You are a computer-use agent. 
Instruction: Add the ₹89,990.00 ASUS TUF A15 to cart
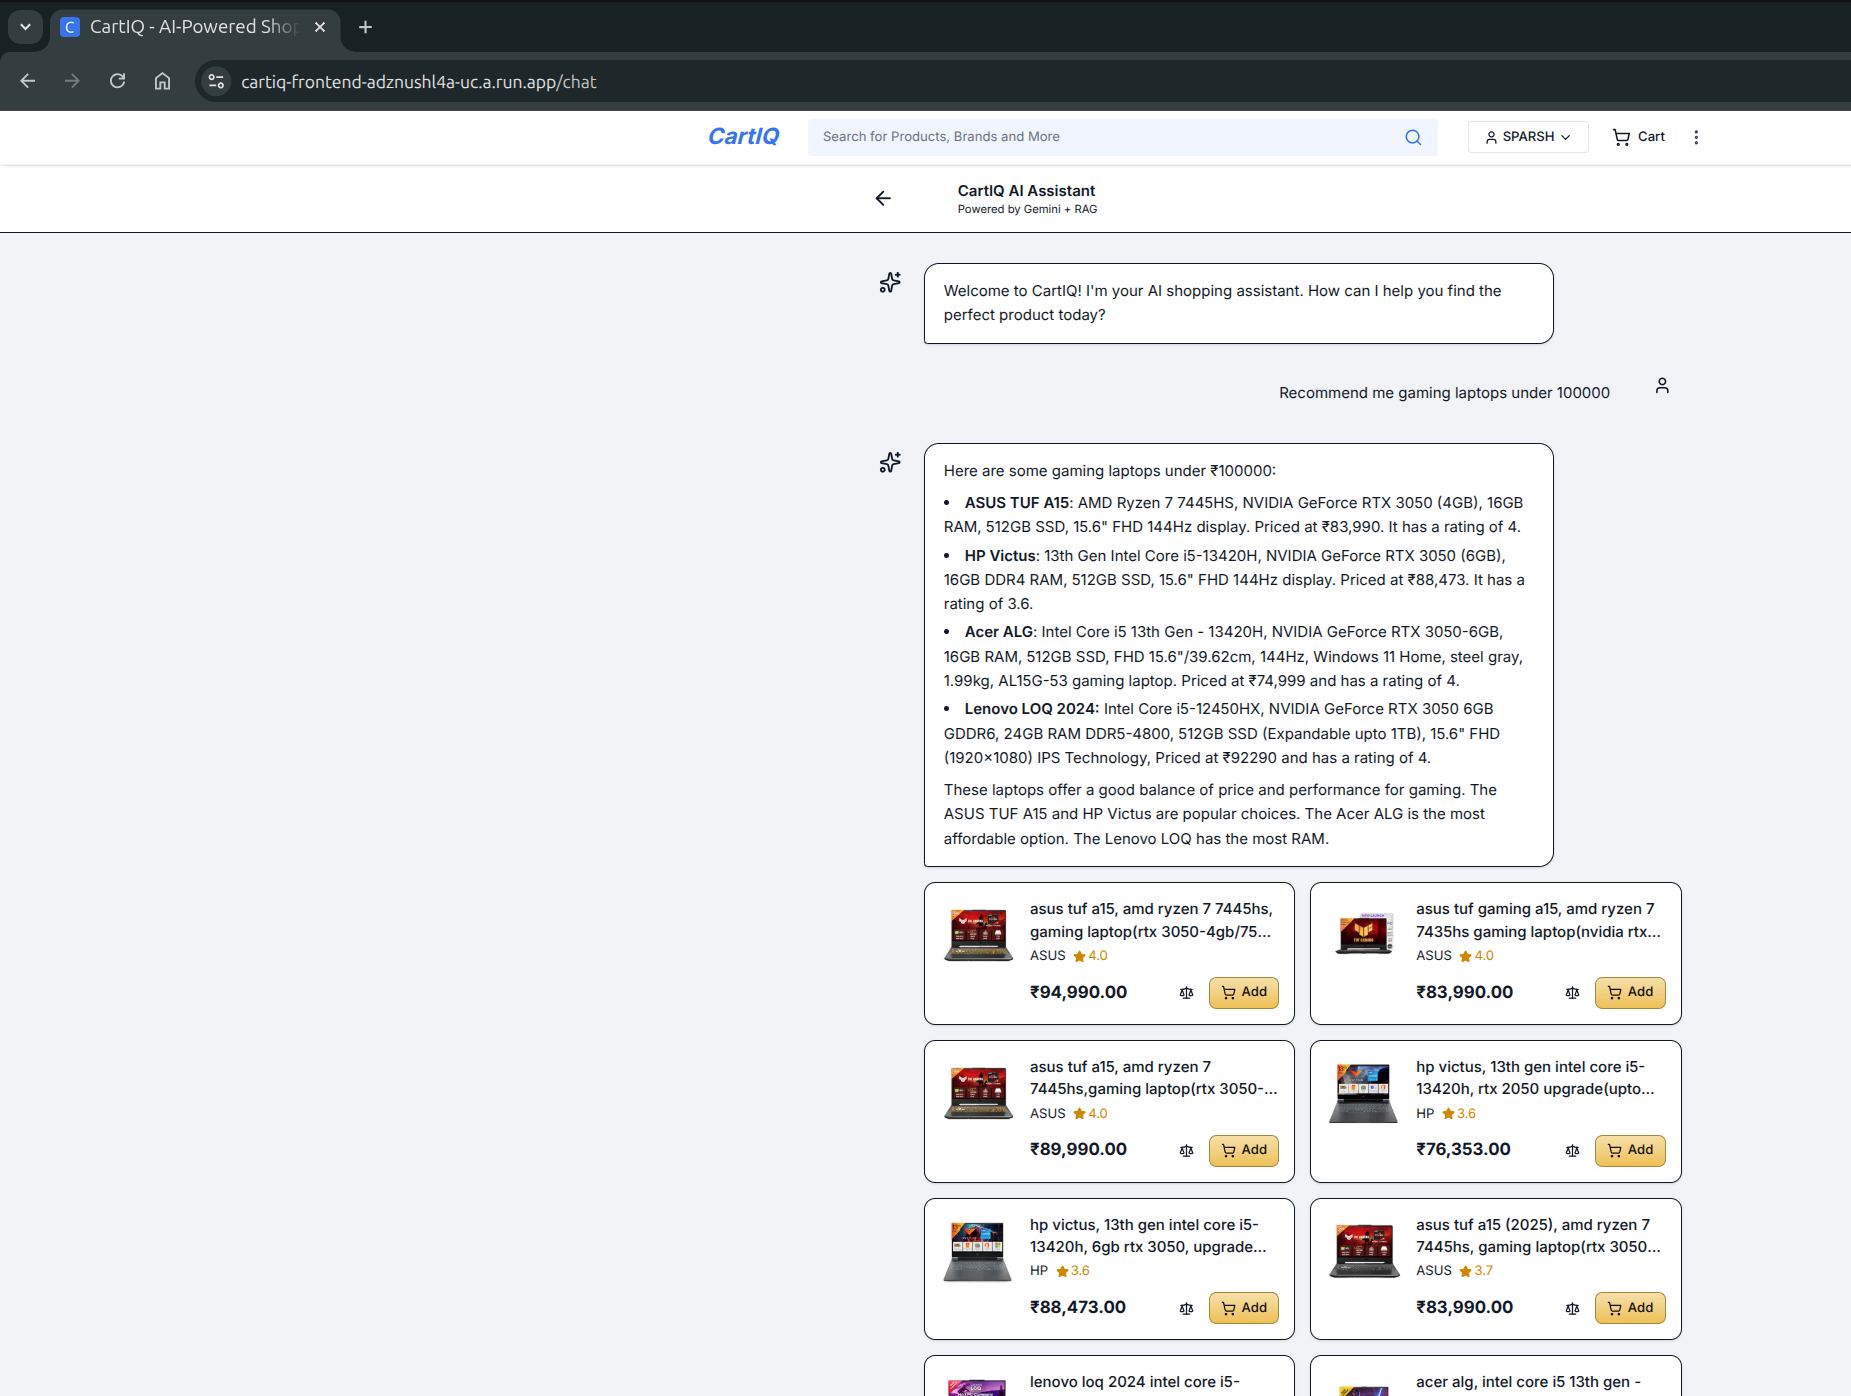pyautogui.click(x=1244, y=1150)
